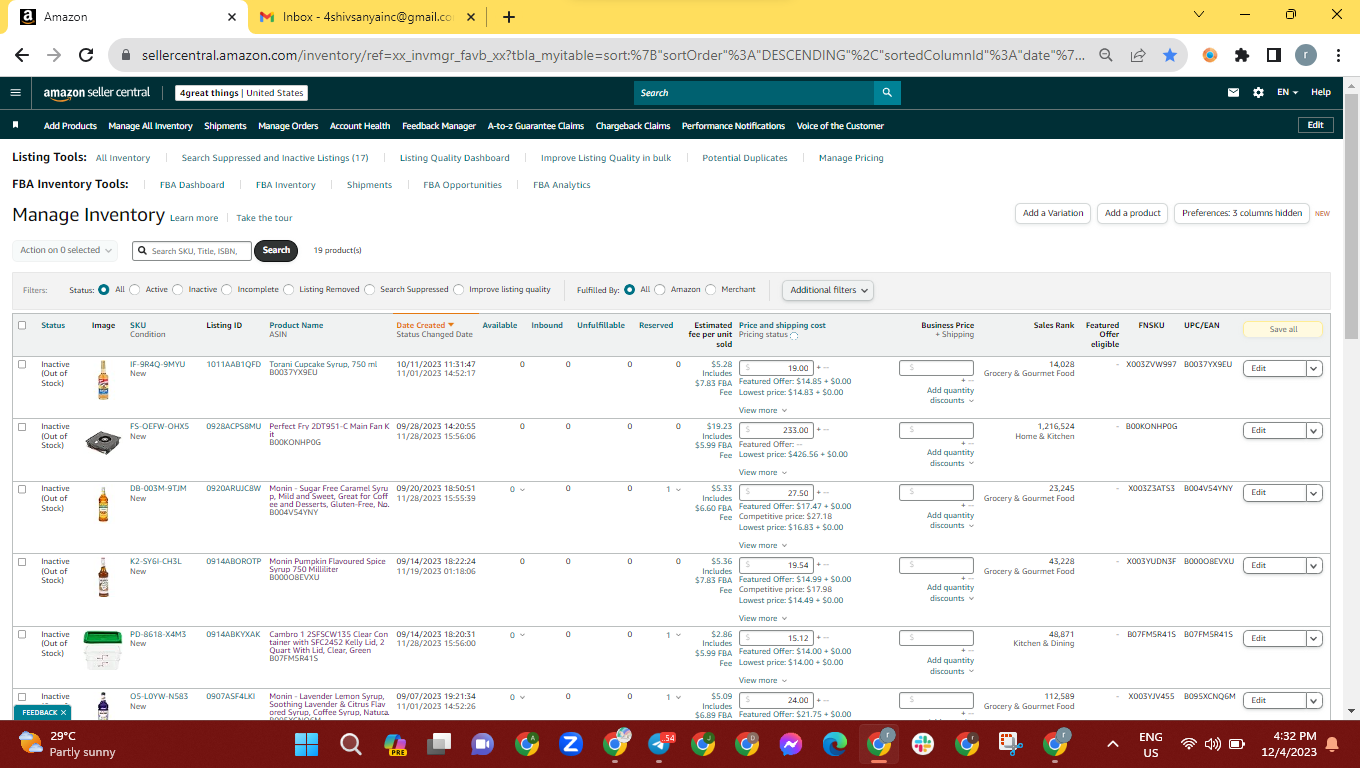This screenshot has height=768, width=1360.
Task: Click the magnifier button beside top search bar
Action: pos(887,93)
